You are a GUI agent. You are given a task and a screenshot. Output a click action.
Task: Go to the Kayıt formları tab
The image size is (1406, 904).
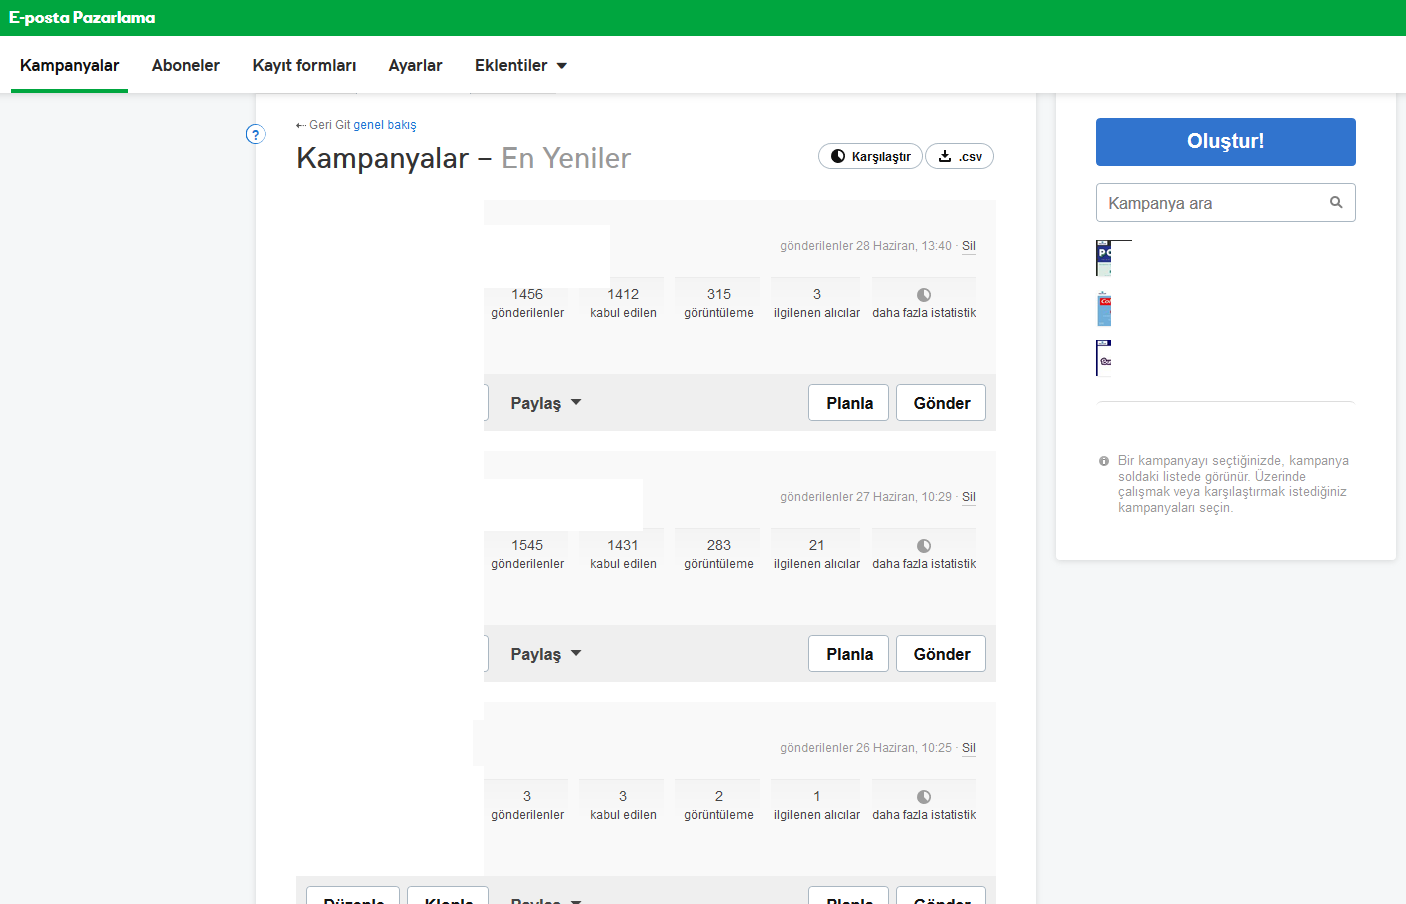(x=304, y=65)
